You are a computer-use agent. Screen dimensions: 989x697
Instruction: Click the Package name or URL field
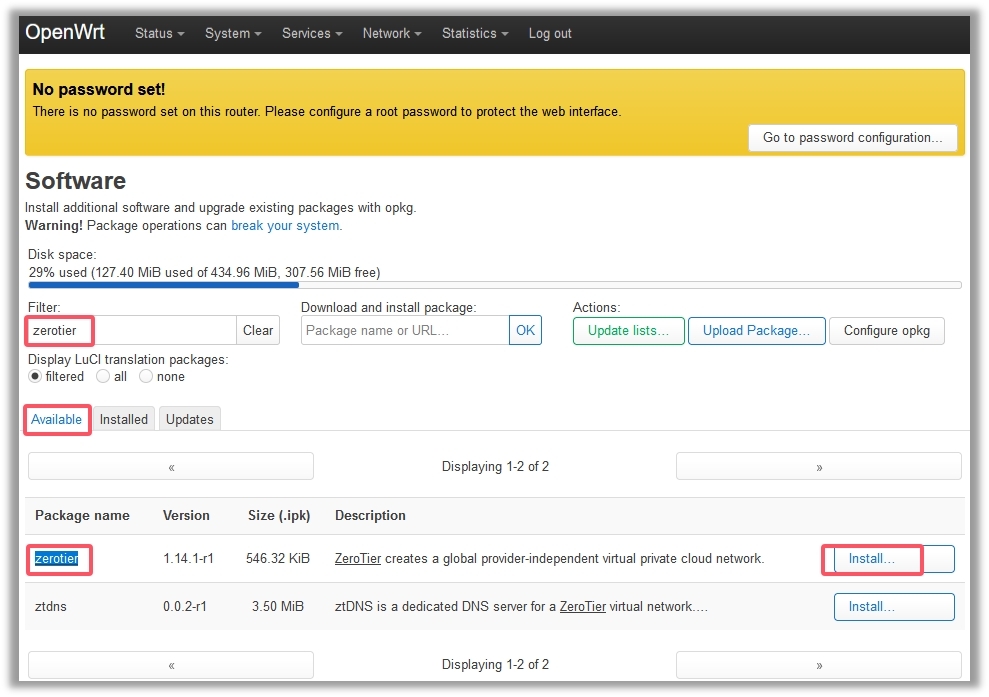405,331
